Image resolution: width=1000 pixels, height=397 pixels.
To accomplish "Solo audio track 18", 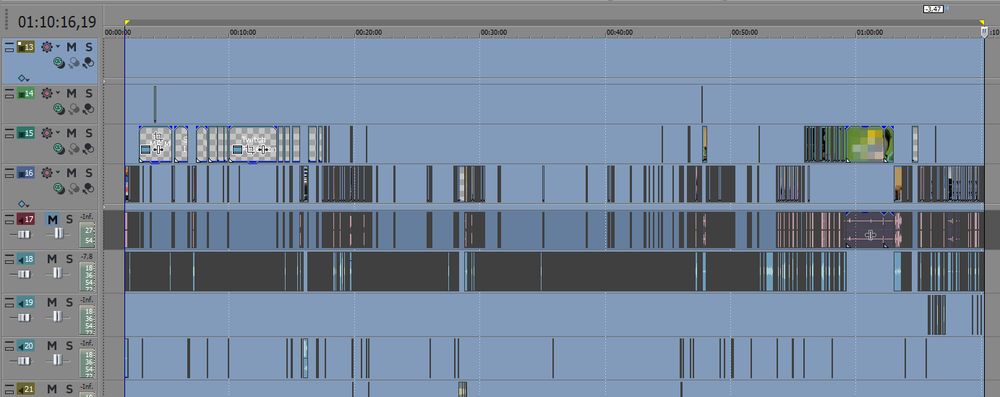I will click(x=69, y=258).
